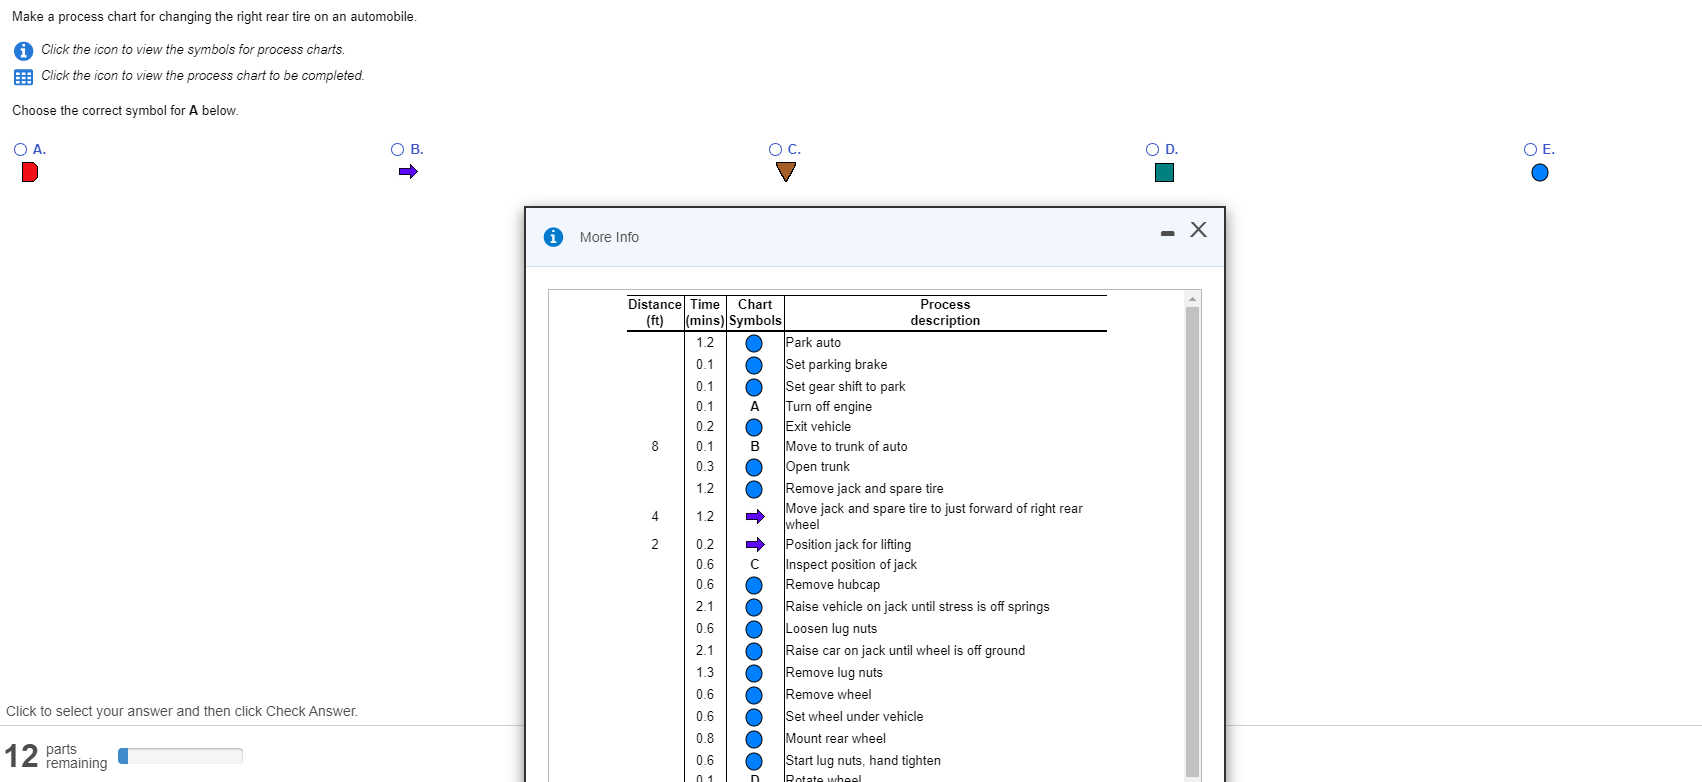
Task: Click the Process description column header
Action: coord(945,312)
